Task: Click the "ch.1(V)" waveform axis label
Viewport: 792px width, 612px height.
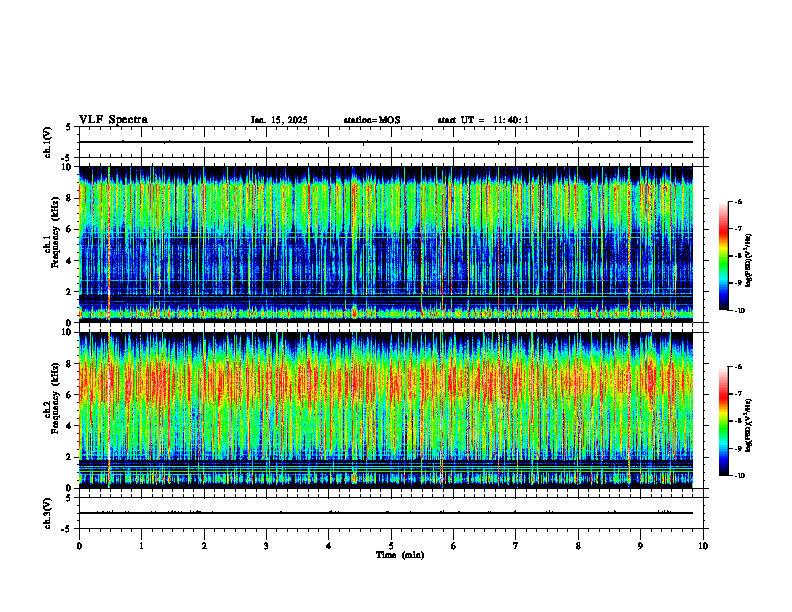Action: (47, 142)
